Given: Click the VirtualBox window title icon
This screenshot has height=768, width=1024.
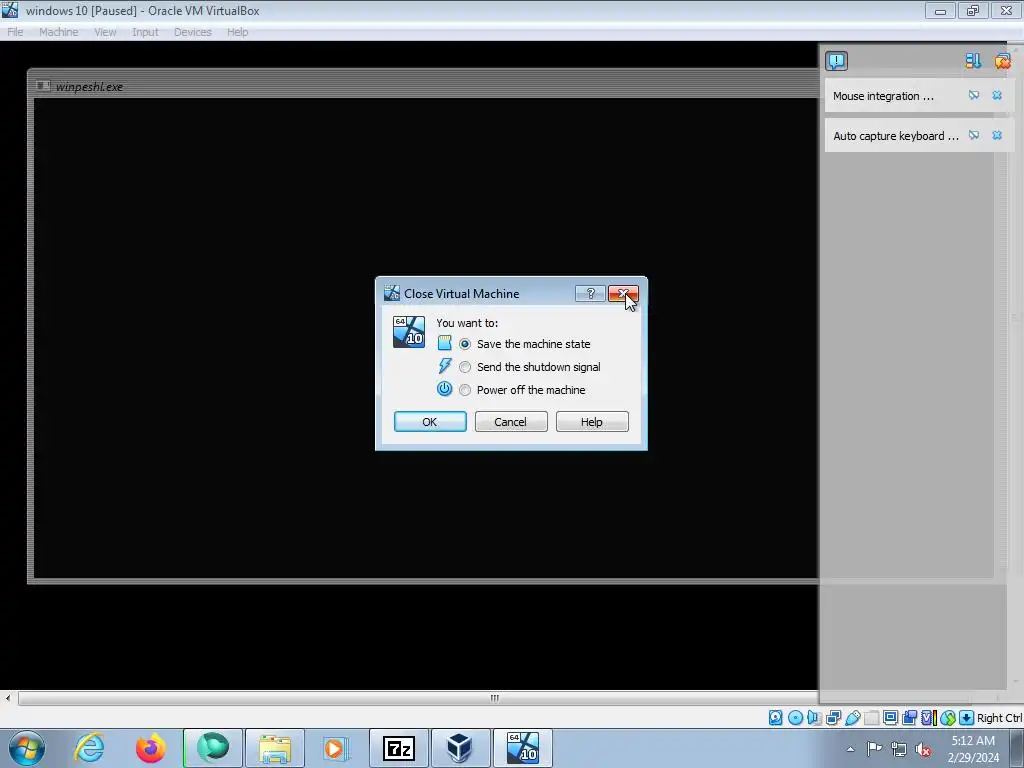Looking at the screenshot, I should point(10,10).
